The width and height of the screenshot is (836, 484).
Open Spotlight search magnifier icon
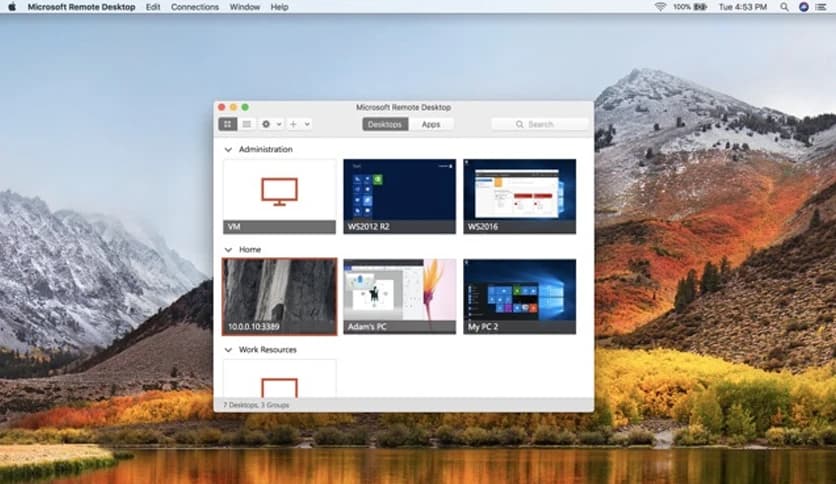(x=783, y=7)
